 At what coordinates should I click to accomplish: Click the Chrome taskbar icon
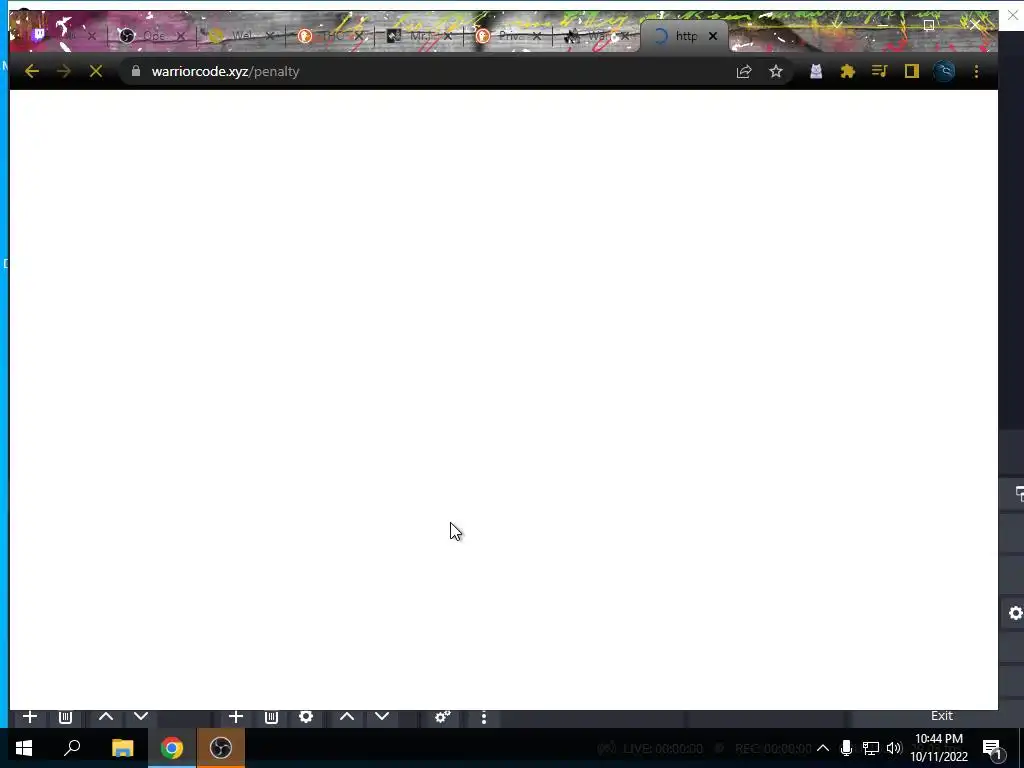172,748
